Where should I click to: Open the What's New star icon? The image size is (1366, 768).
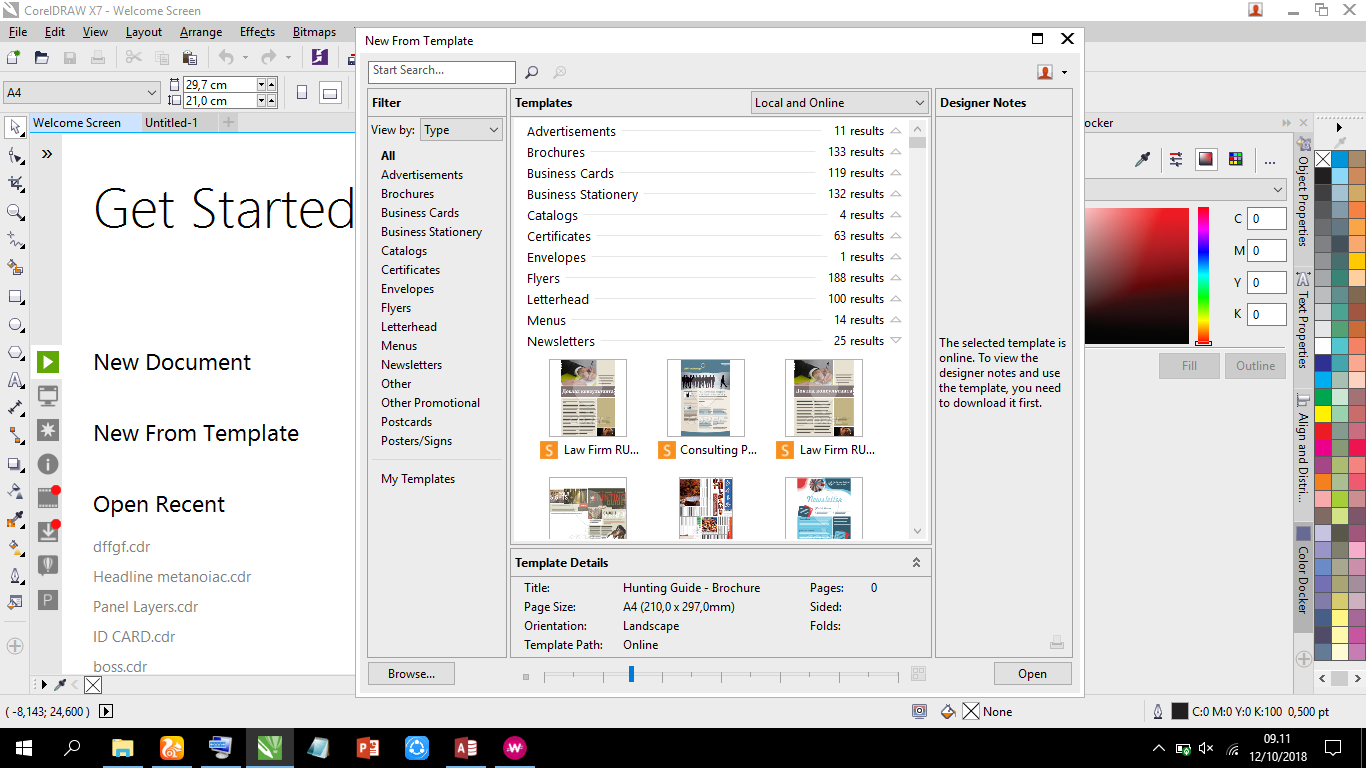(48, 430)
